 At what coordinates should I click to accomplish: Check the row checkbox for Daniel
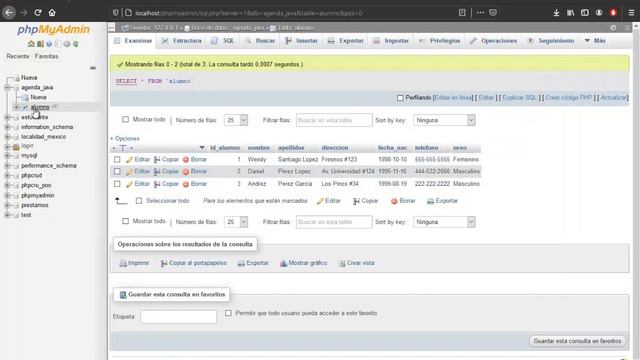(x=117, y=171)
